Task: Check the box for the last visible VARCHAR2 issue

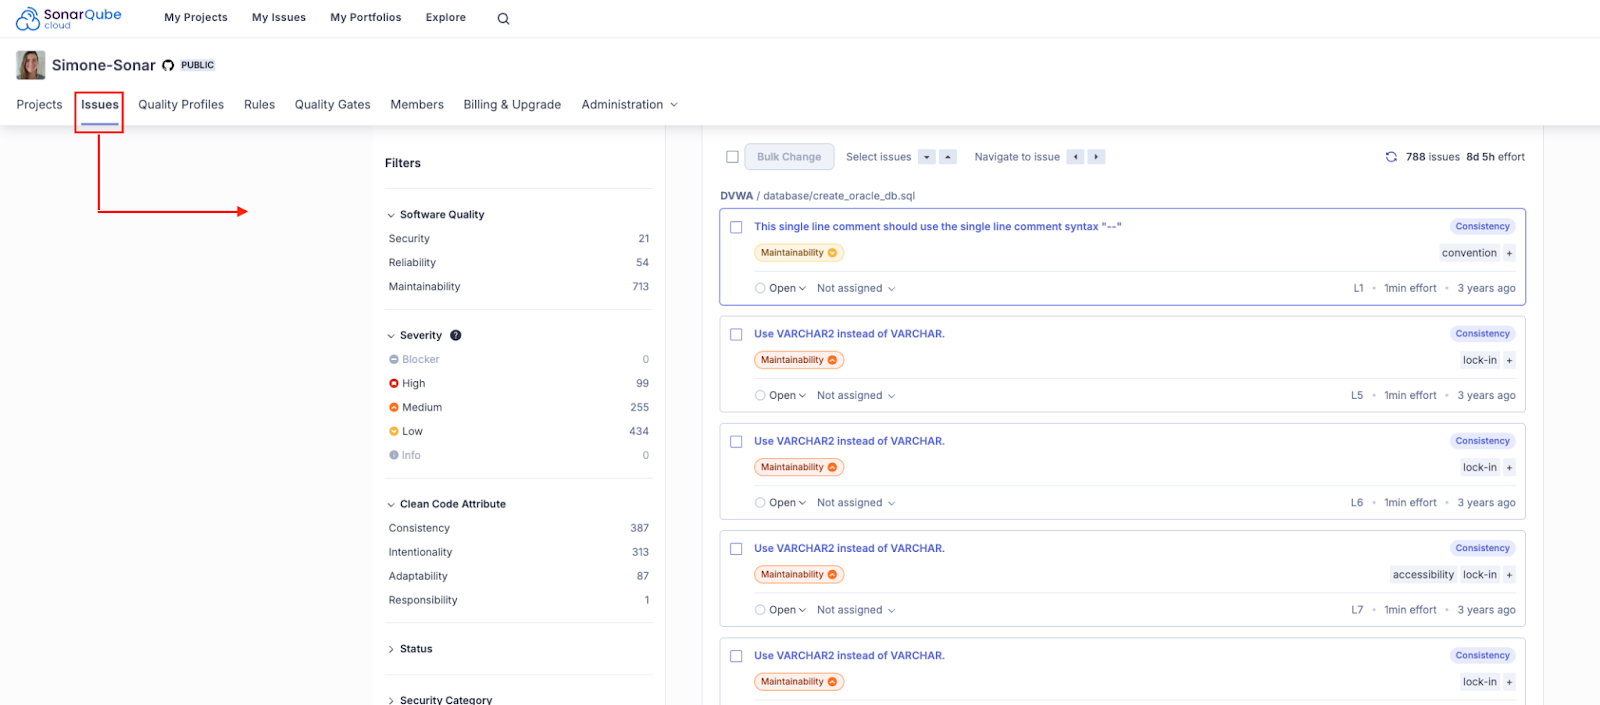Action: tap(736, 656)
